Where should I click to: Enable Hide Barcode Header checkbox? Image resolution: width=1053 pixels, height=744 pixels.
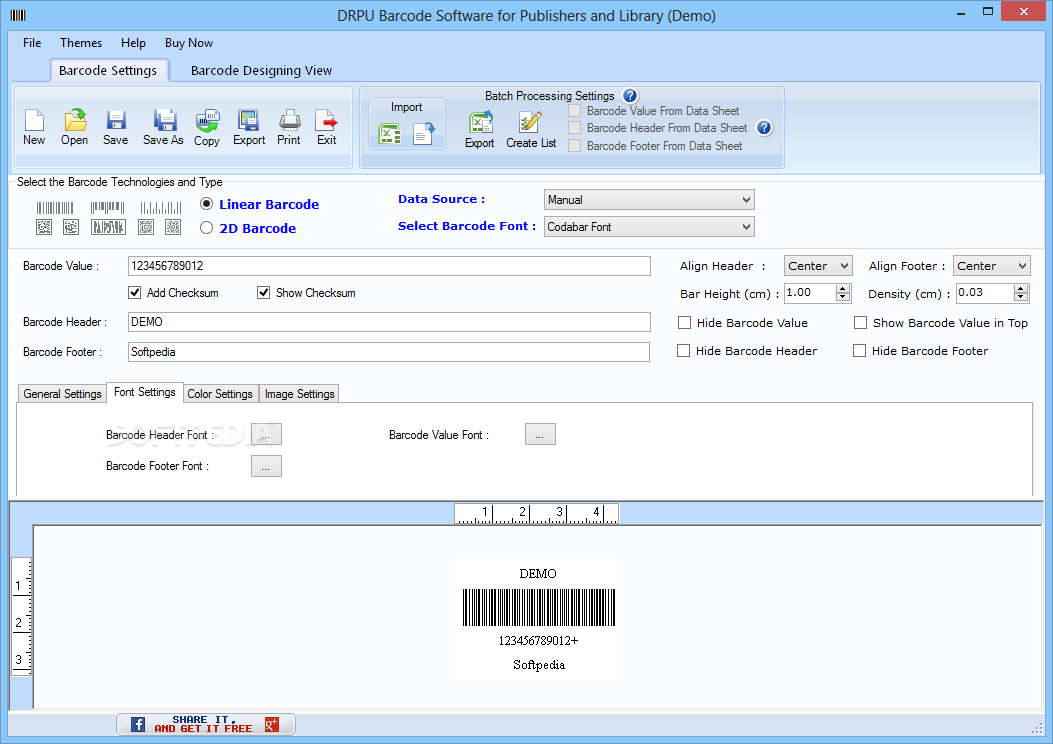click(684, 351)
